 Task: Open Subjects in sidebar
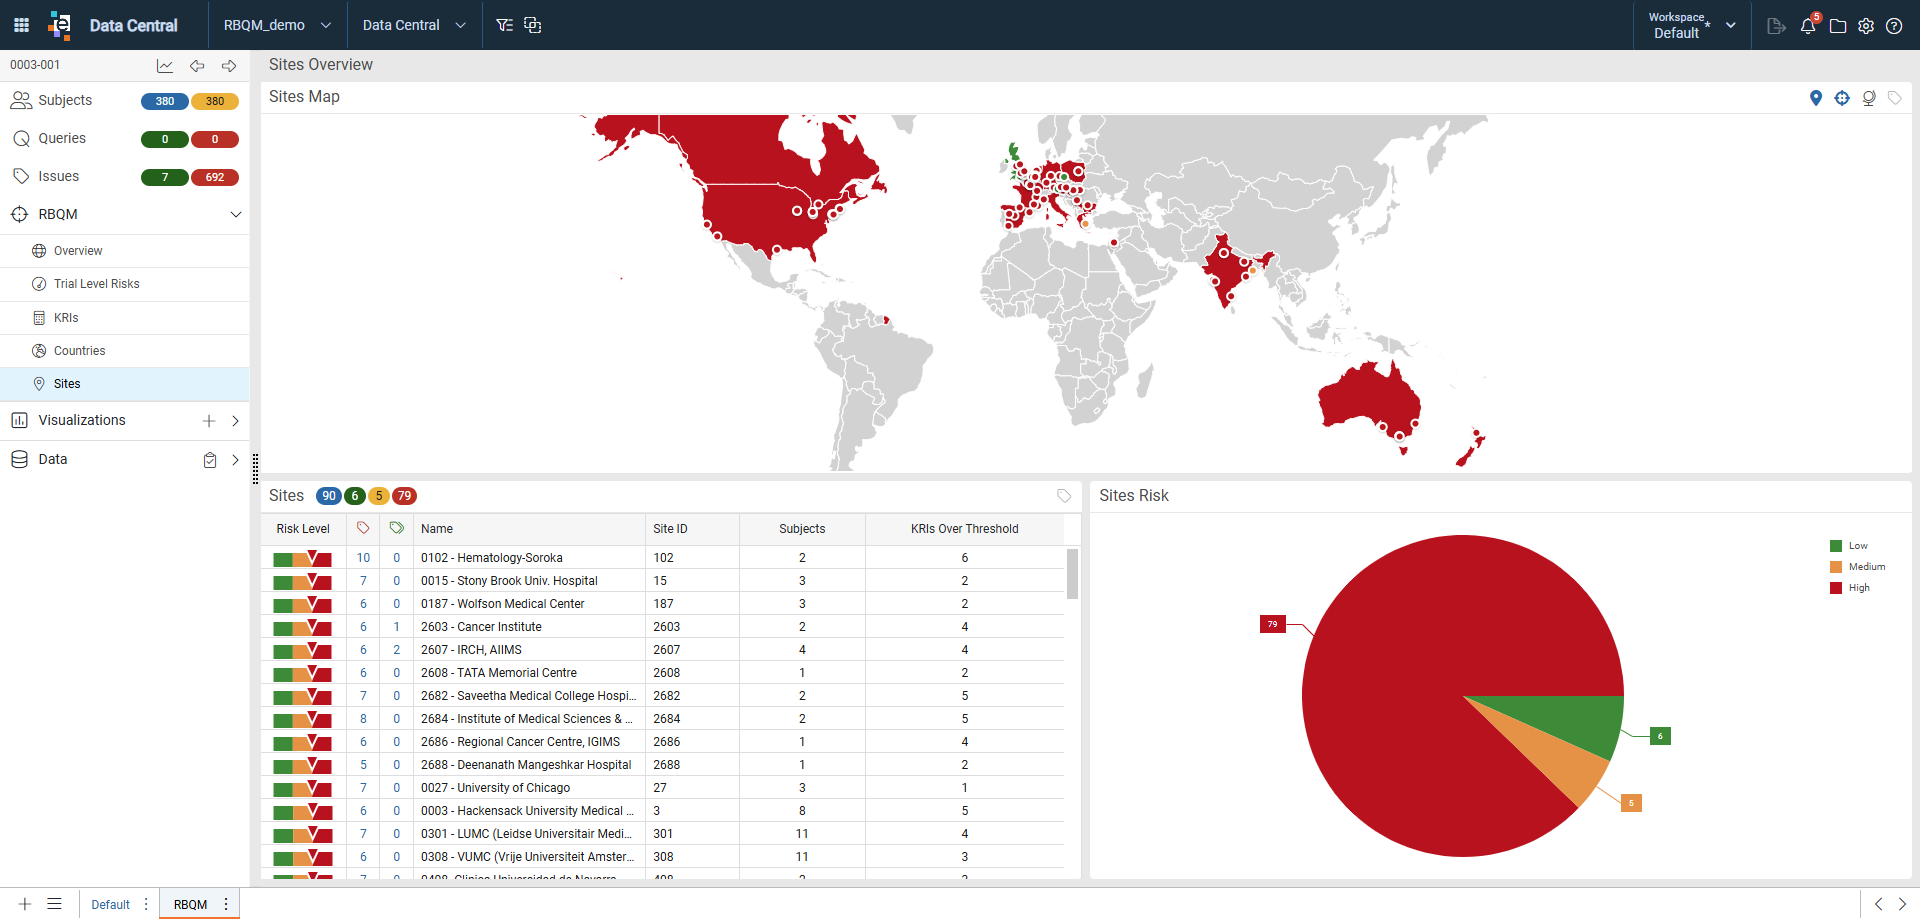[65, 100]
